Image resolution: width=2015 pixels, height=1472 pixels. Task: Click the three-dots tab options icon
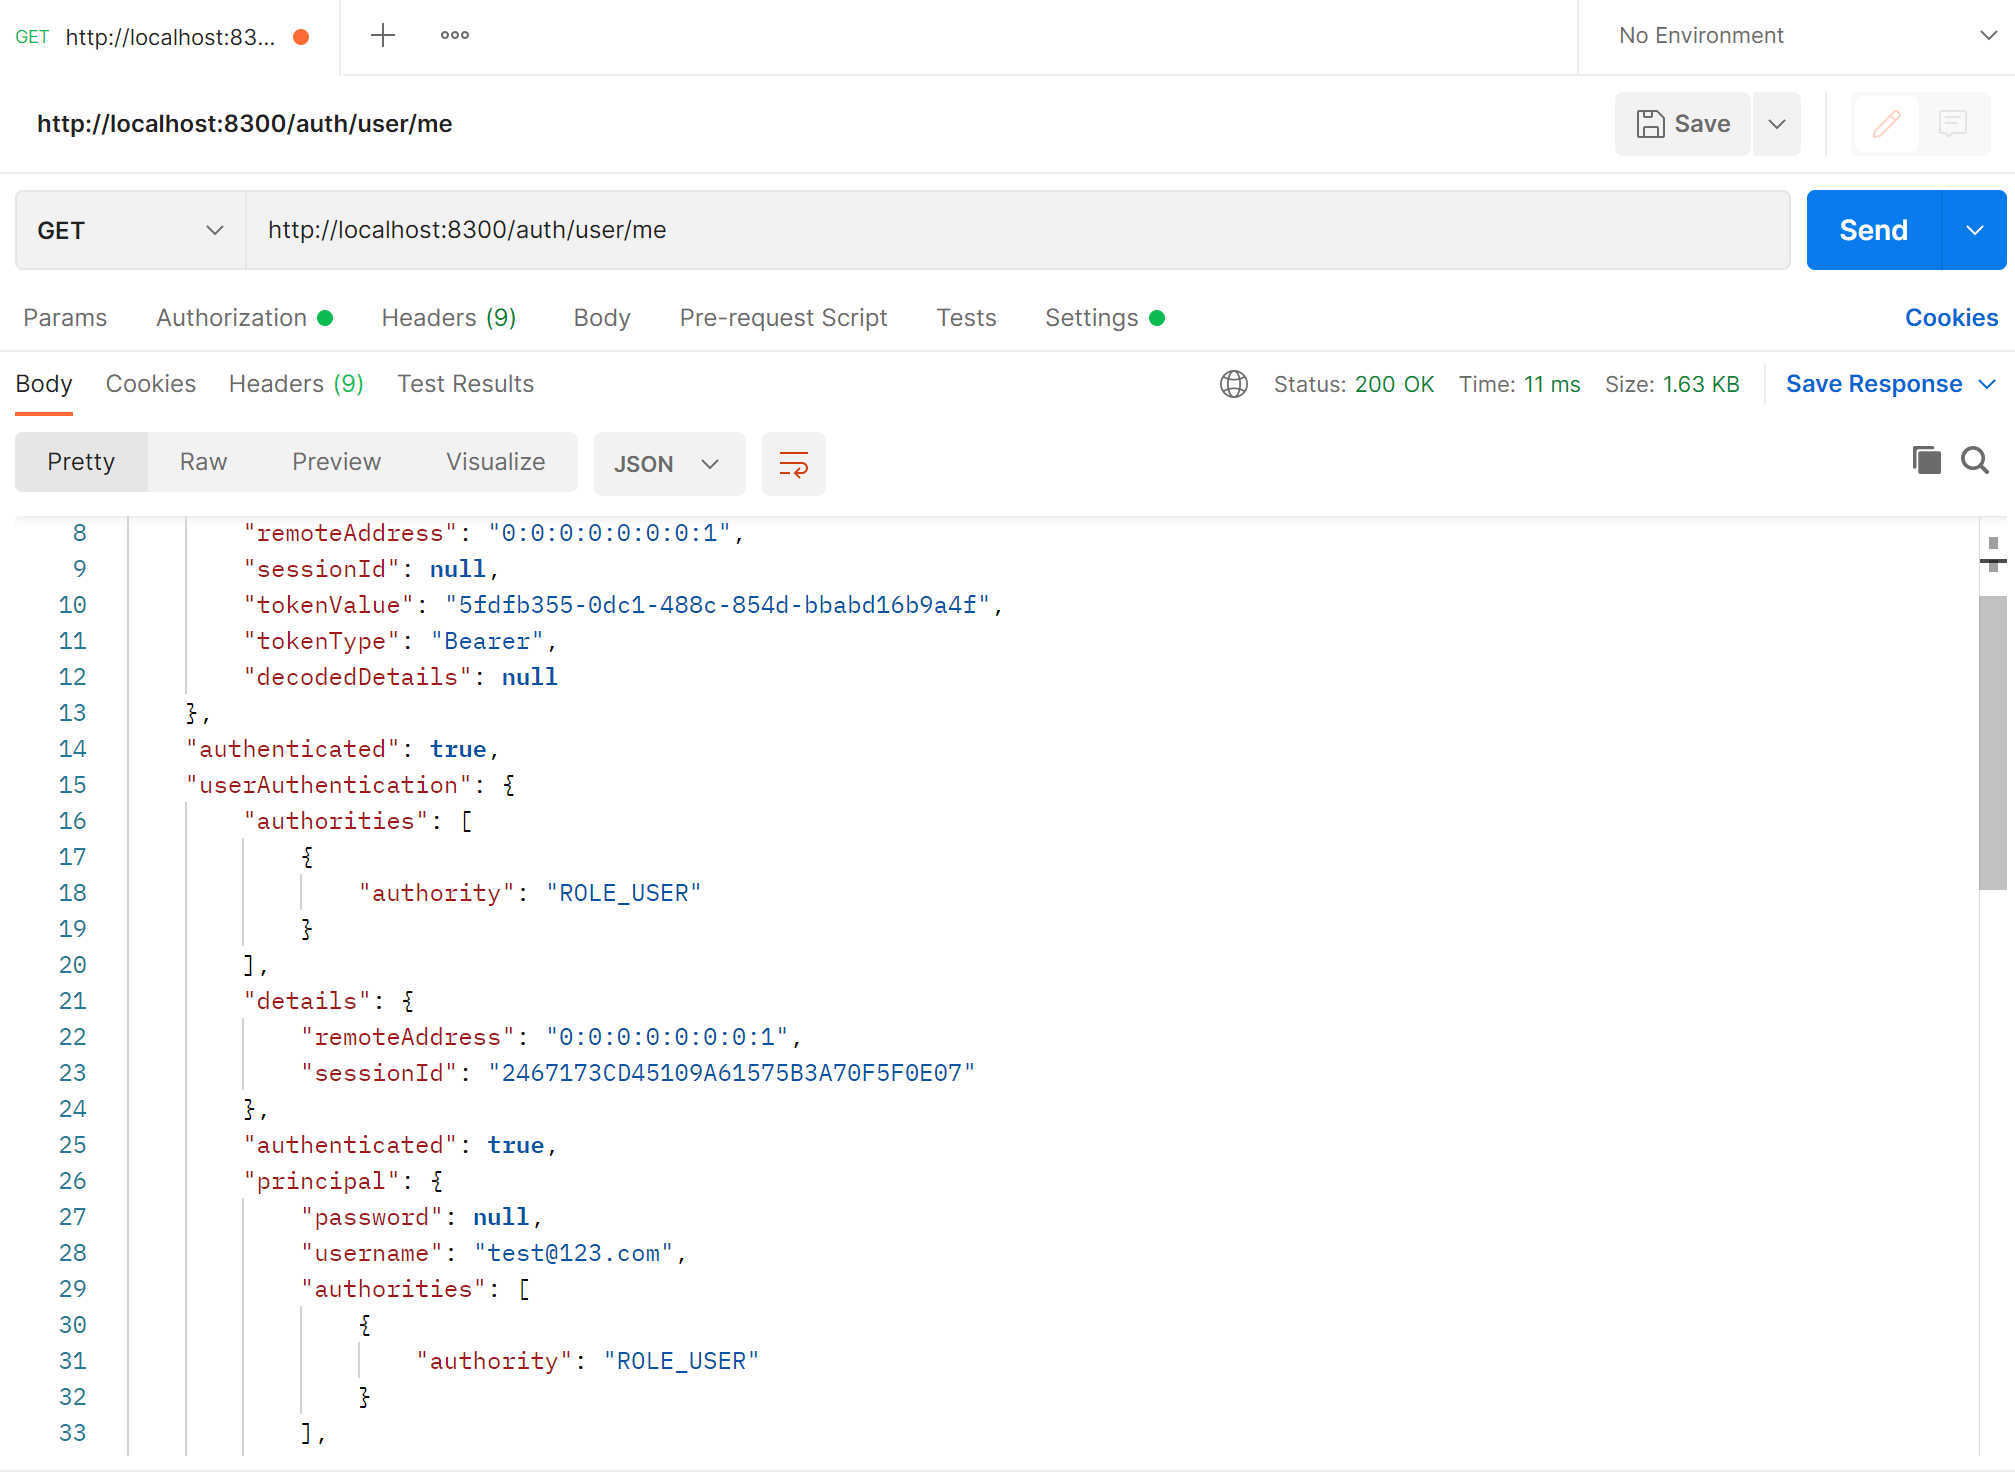click(x=454, y=36)
